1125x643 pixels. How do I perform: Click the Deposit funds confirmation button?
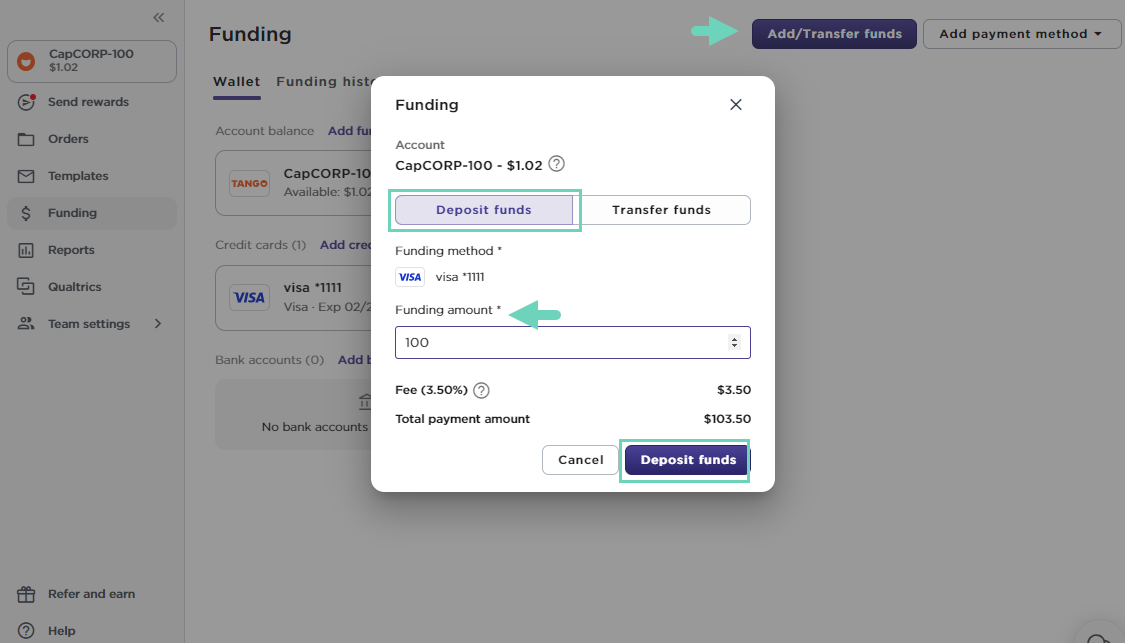[686, 460]
